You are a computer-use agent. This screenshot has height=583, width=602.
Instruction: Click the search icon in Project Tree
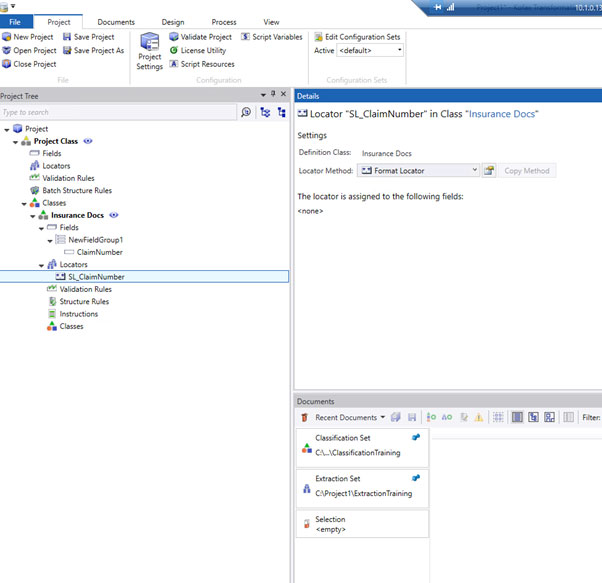coord(246,113)
